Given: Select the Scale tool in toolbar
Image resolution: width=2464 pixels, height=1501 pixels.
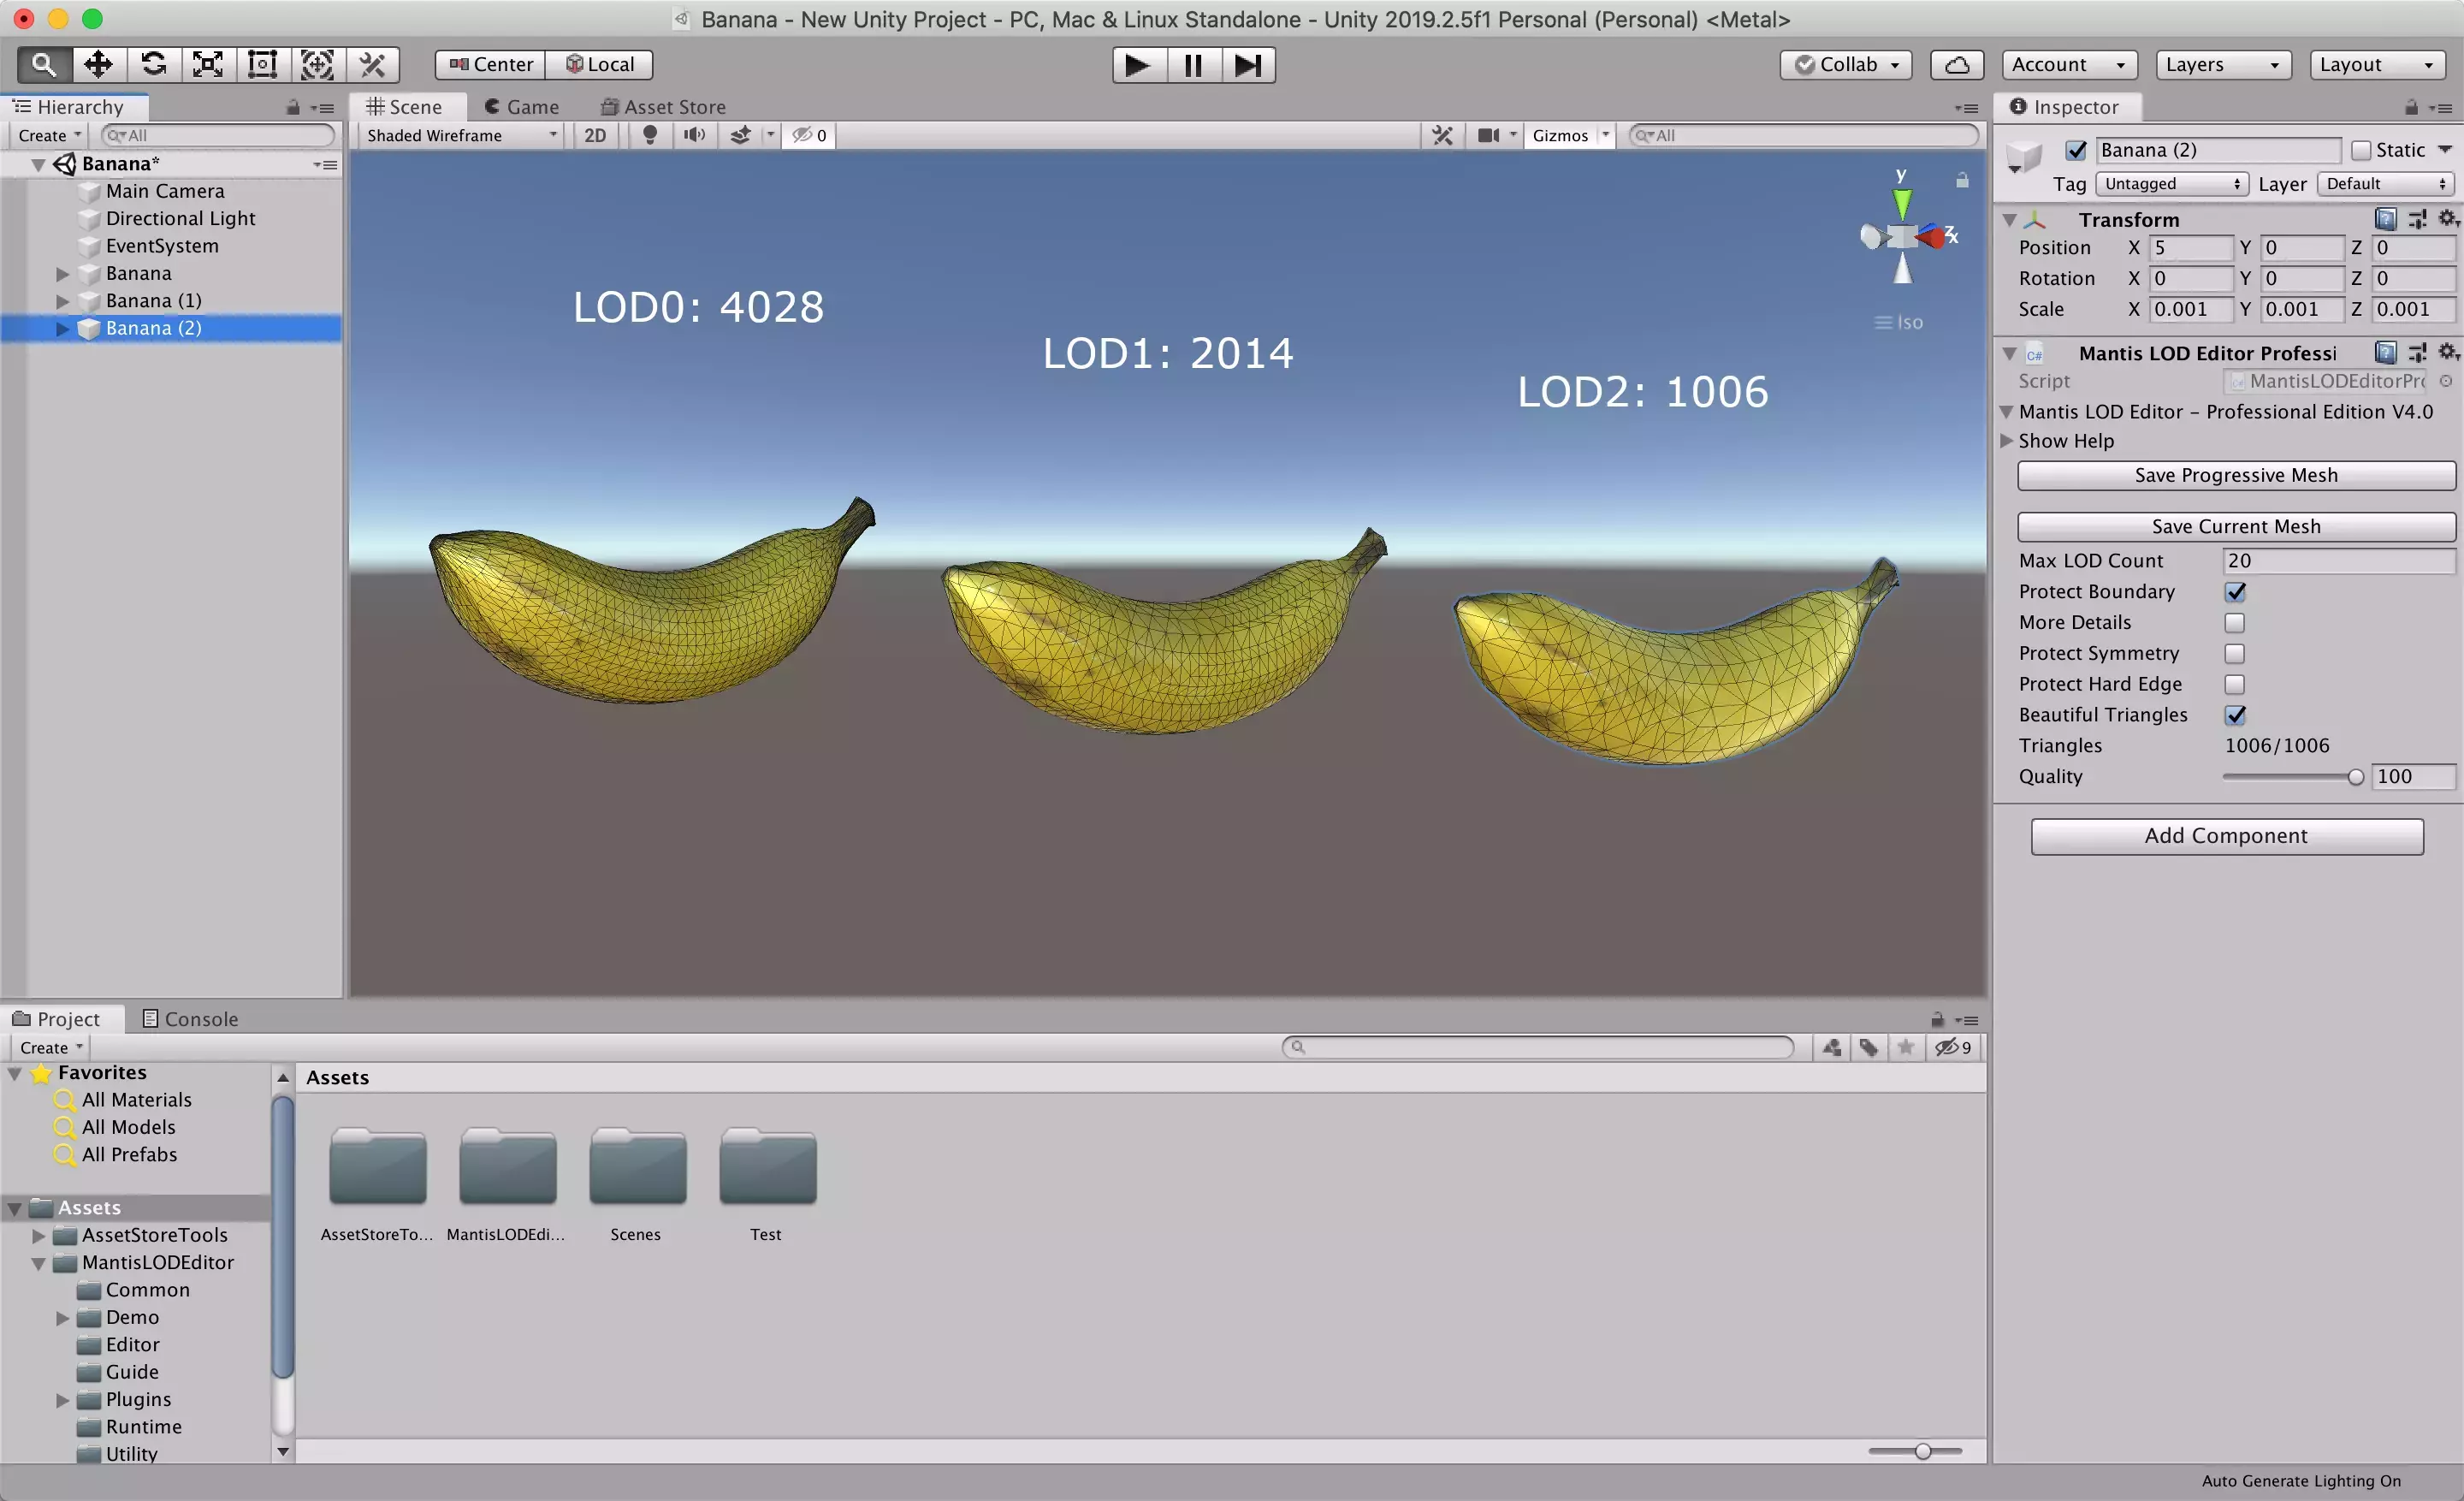Looking at the screenshot, I should (207, 64).
